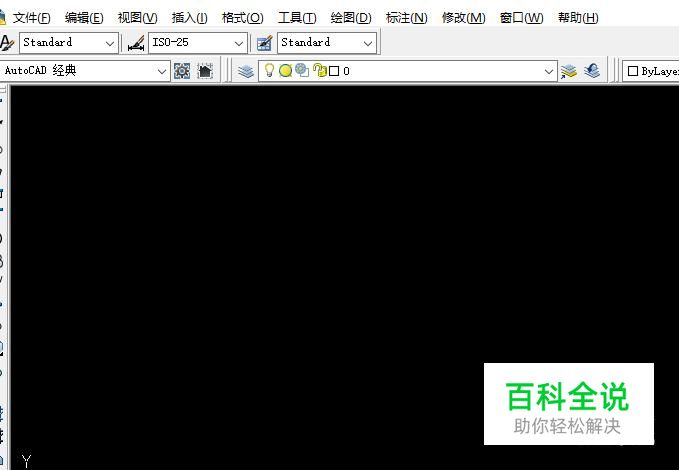
Task: Open the 绘图(D) menu
Action: 351,18
